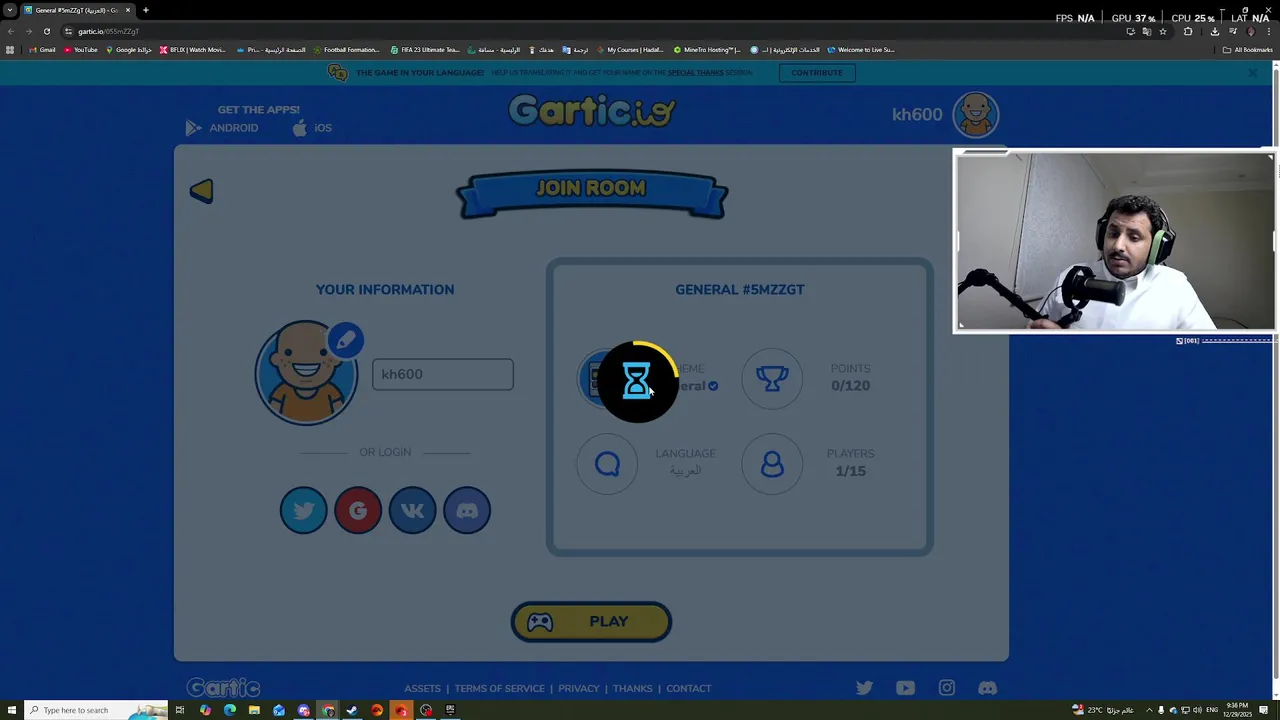Open Epic Games from the taskbar
The height and width of the screenshot is (720, 1280).
point(450,710)
